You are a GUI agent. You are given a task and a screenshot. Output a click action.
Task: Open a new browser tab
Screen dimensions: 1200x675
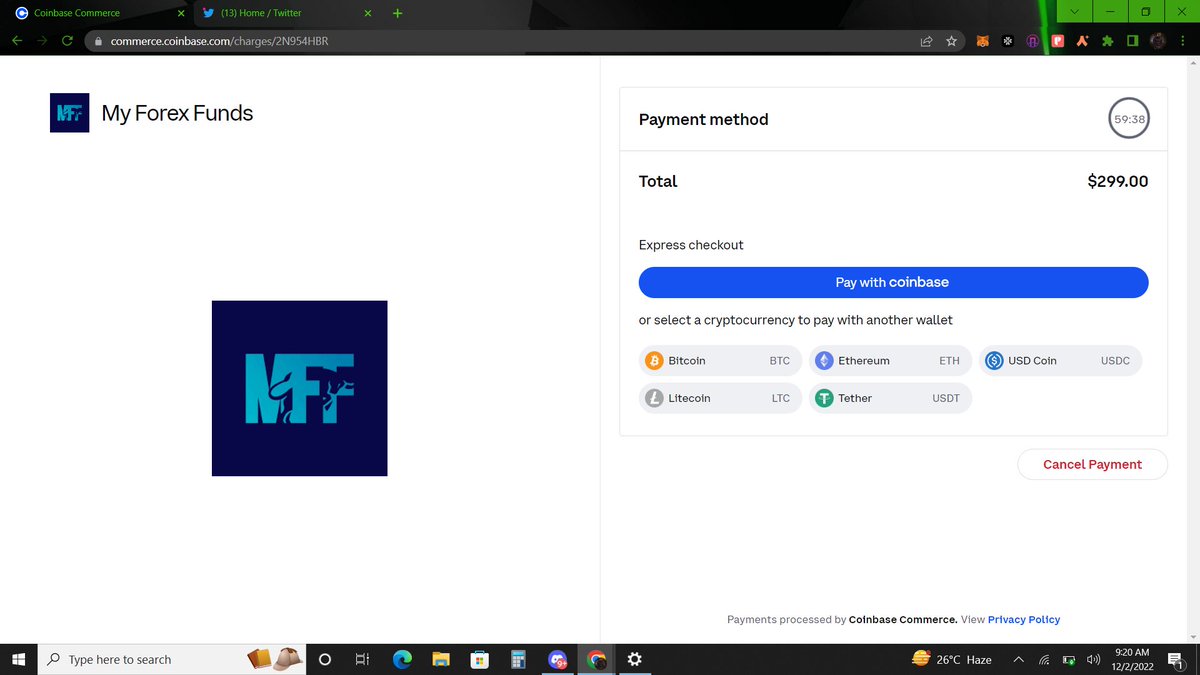(397, 13)
